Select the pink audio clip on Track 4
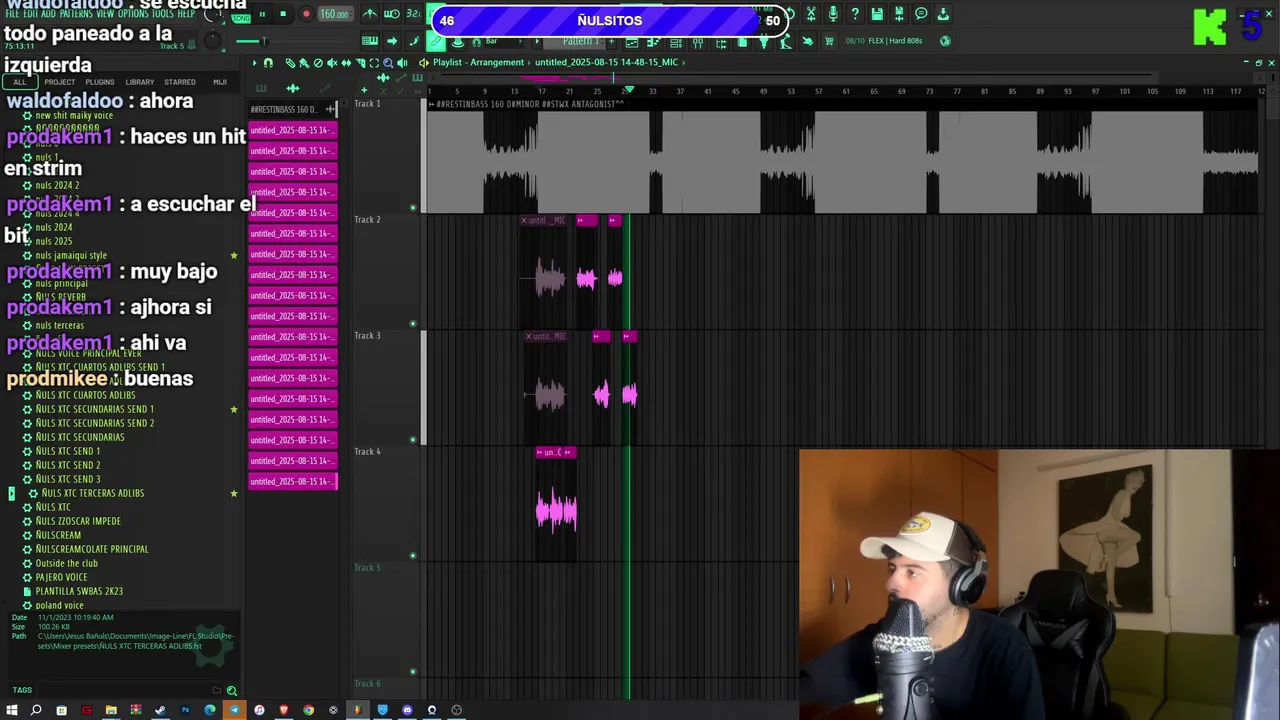The image size is (1280, 720). tap(556, 505)
